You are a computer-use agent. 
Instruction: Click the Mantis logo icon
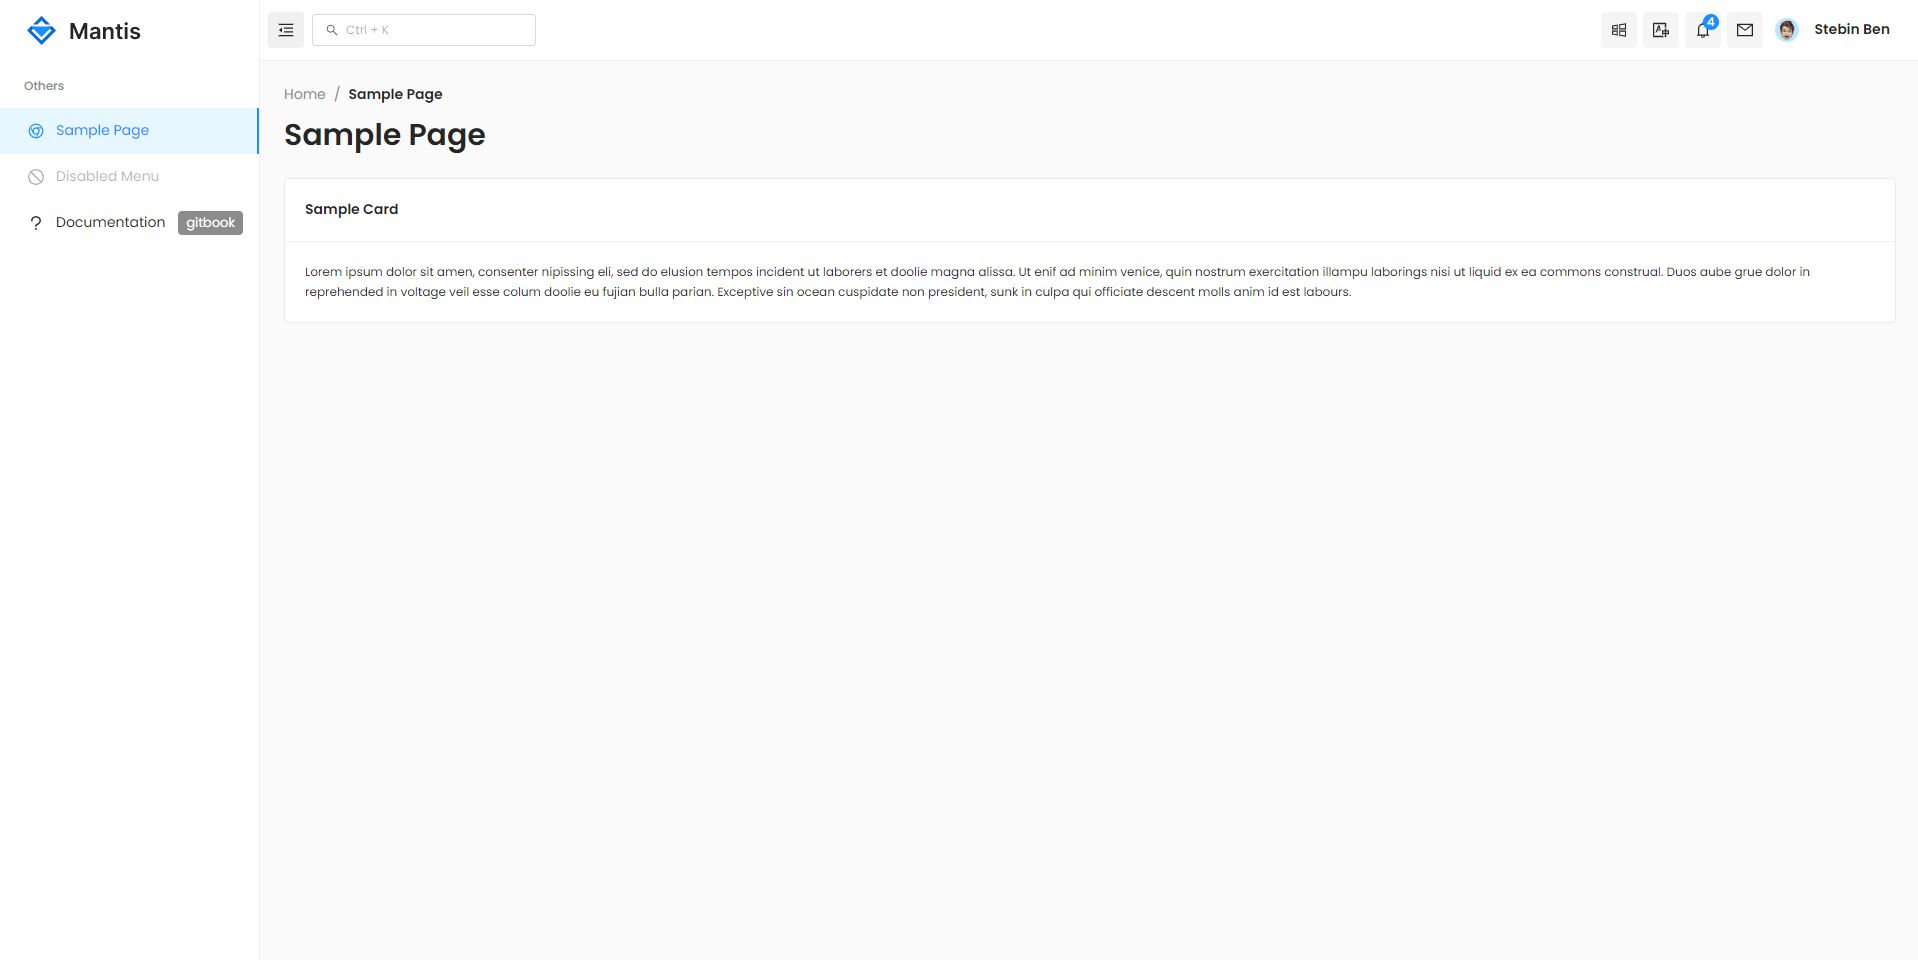click(41, 31)
